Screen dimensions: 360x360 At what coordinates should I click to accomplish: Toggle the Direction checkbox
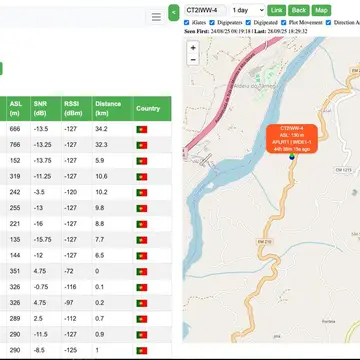click(x=328, y=23)
